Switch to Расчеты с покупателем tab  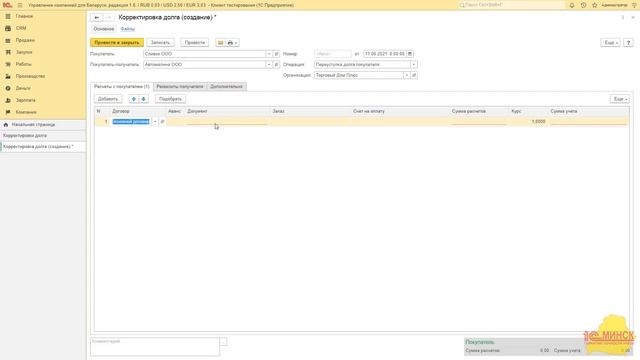coord(122,87)
